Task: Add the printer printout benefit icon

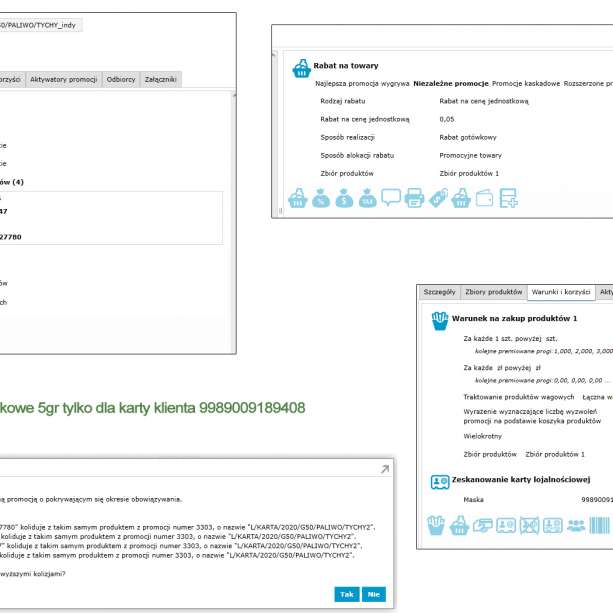Action: (414, 198)
